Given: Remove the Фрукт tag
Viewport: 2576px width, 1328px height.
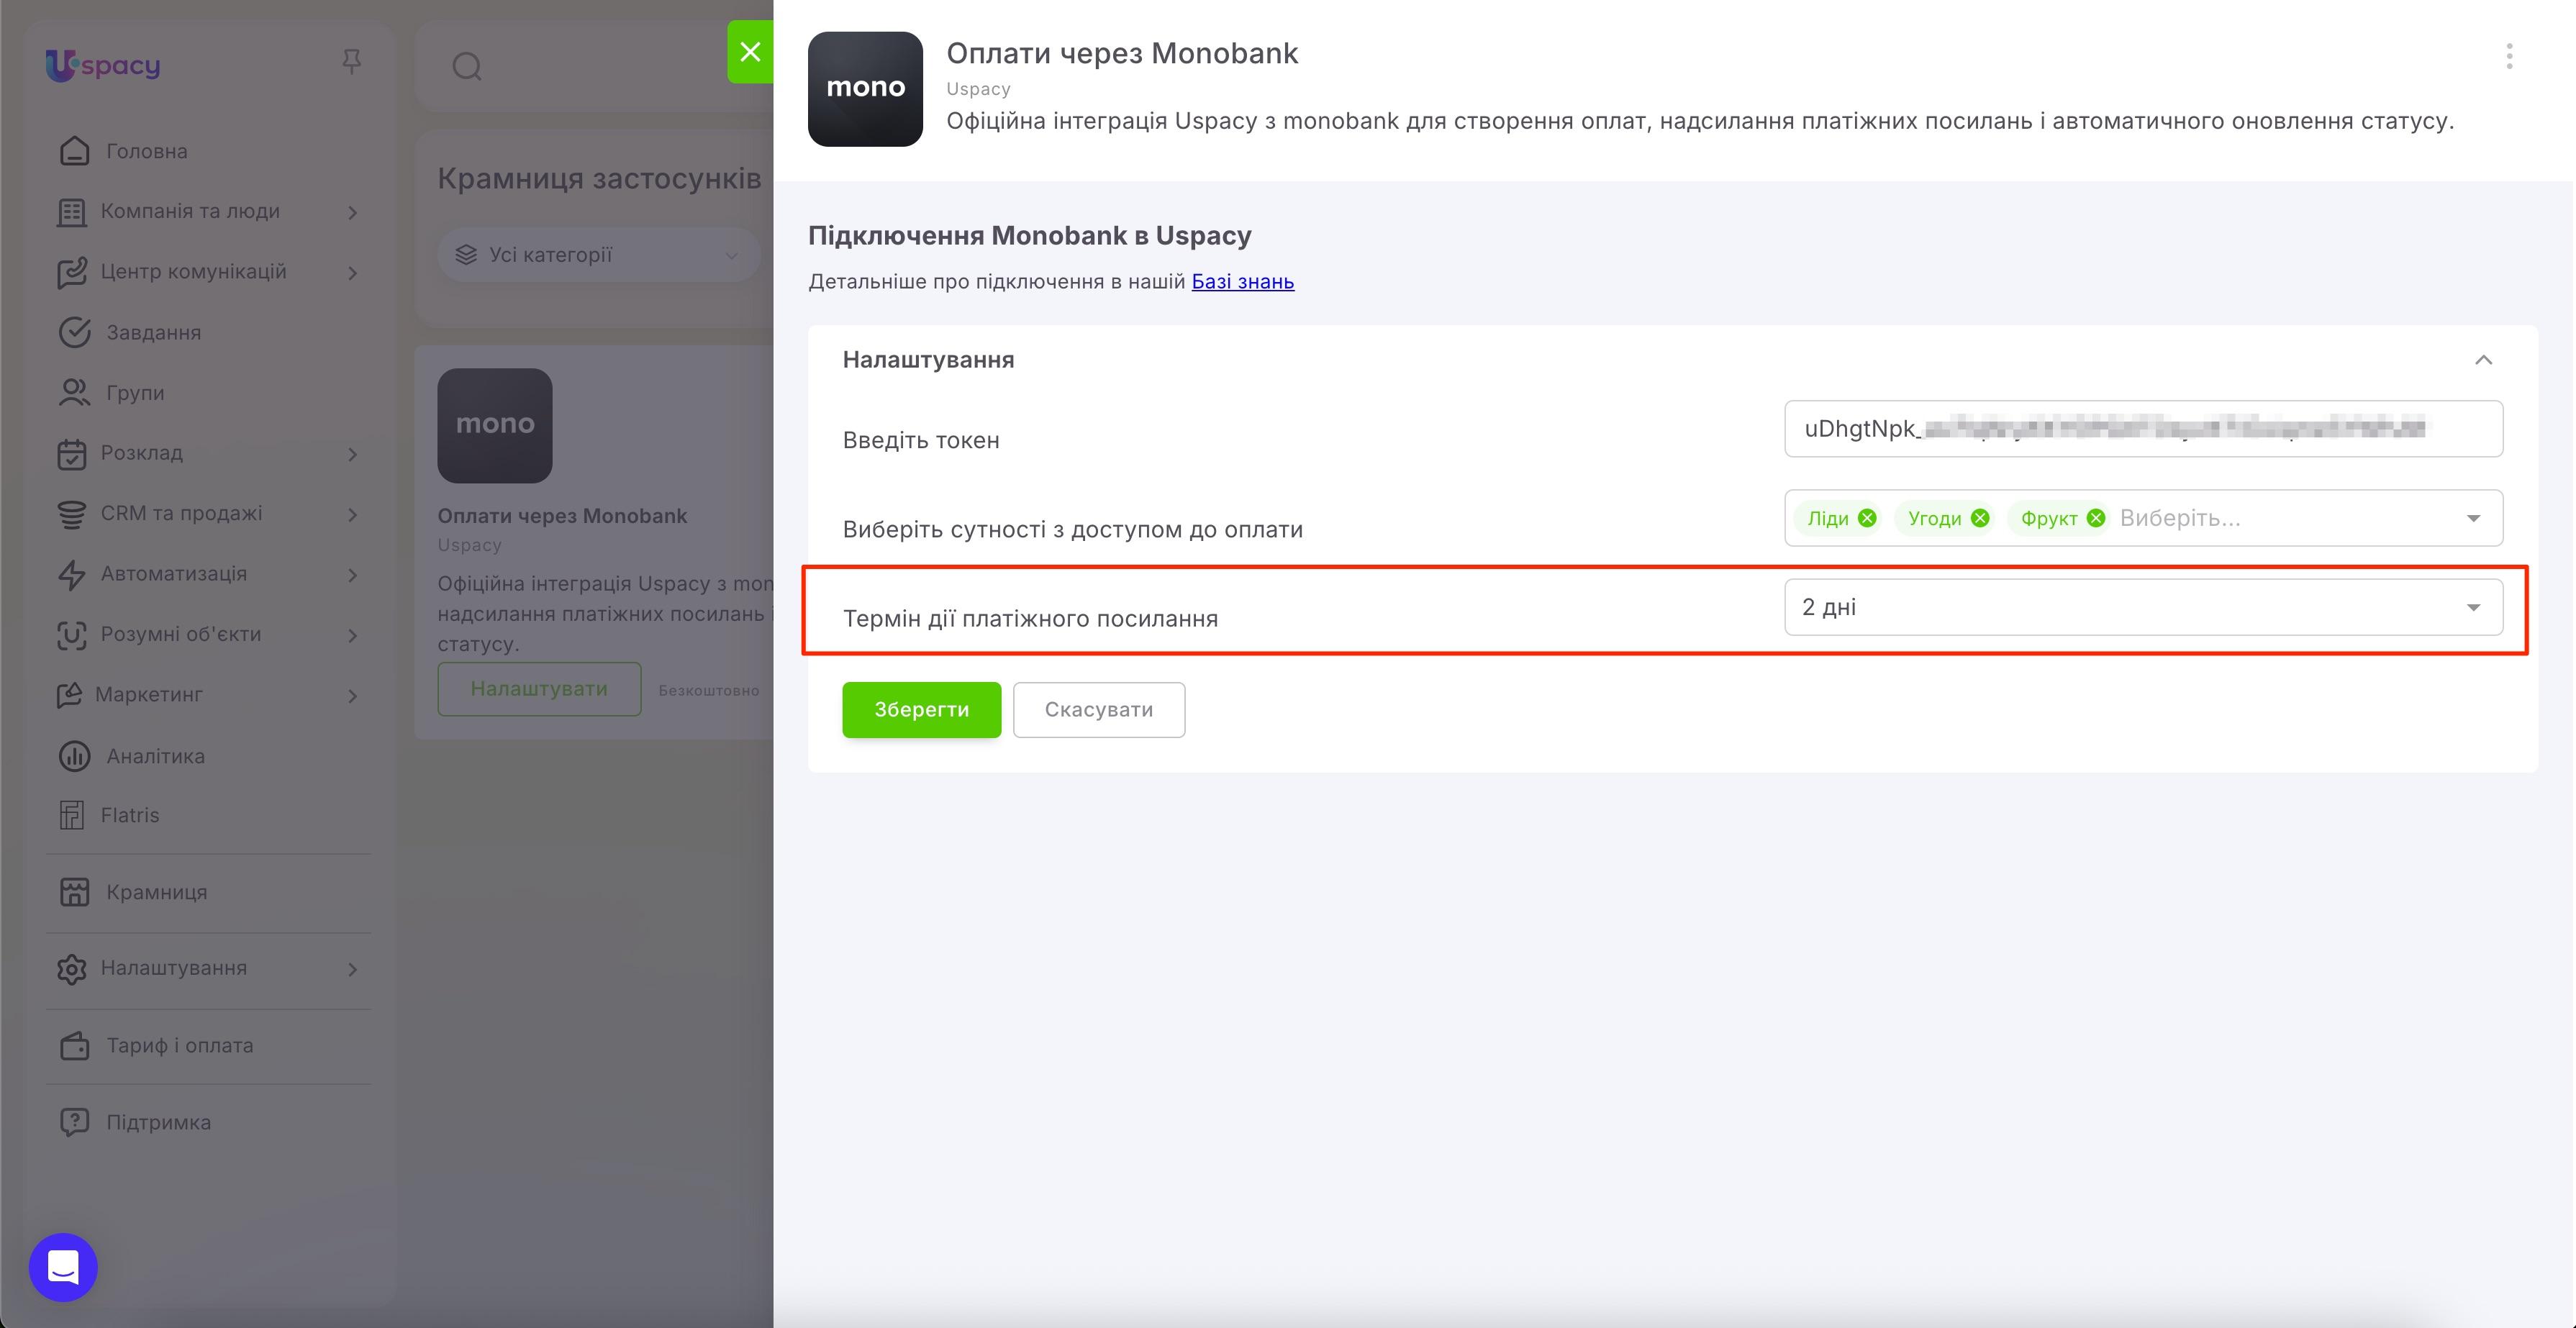Looking at the screenshot, I should (2096, 518).
